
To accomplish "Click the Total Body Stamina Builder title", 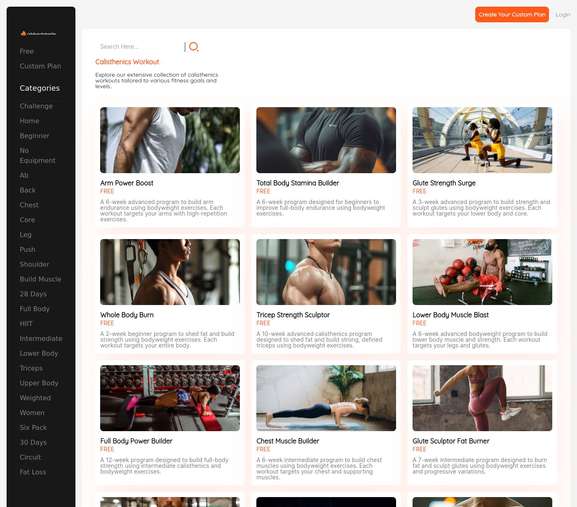I will (x=297, y=183).
